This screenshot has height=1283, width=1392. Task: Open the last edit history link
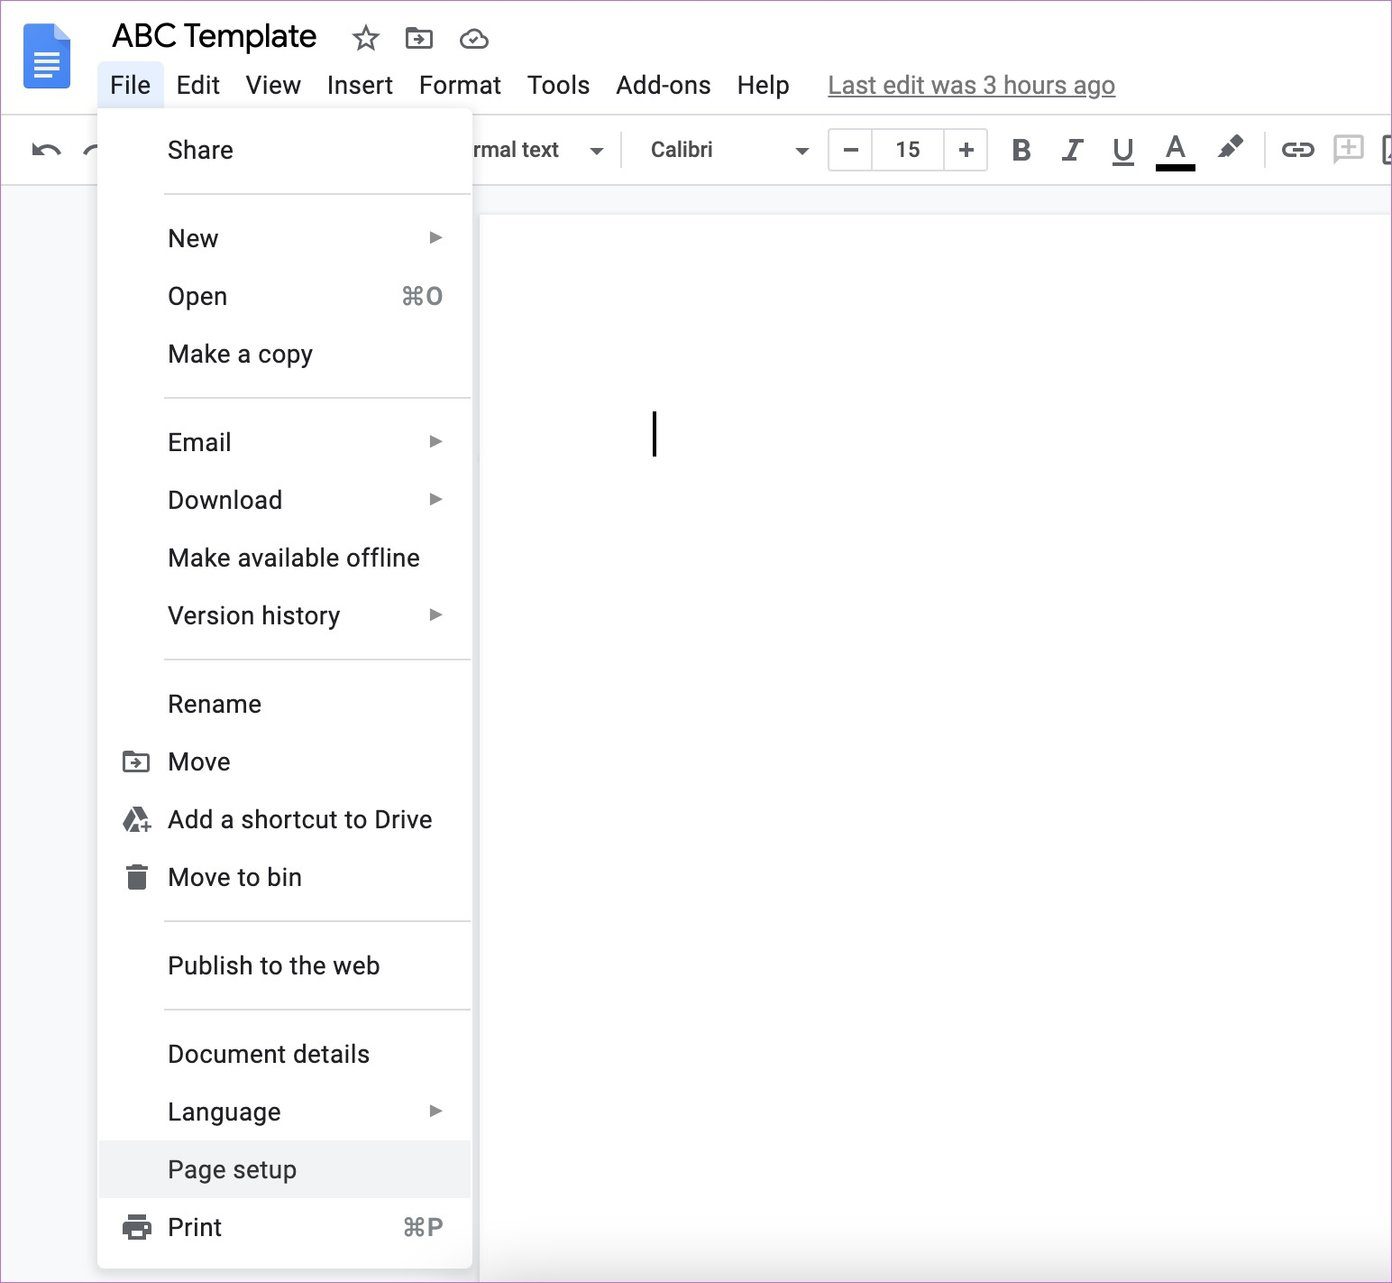(971, 86)
